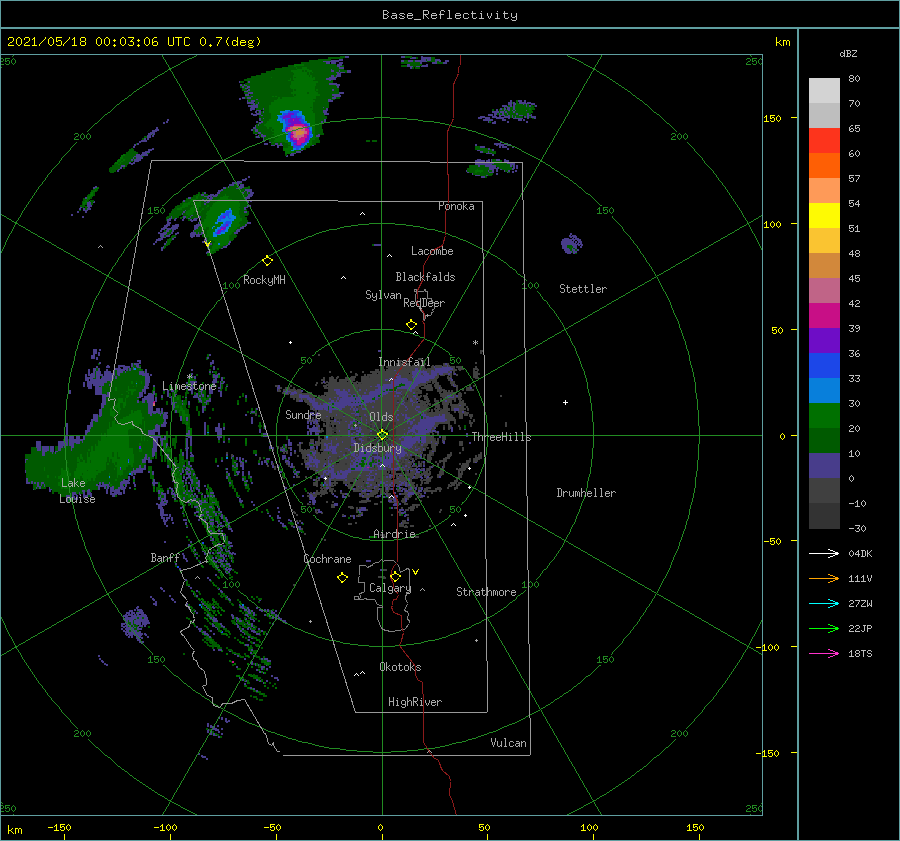
Task: Select the orange 57-60 dBZ legend swatch
Action: 824,166
